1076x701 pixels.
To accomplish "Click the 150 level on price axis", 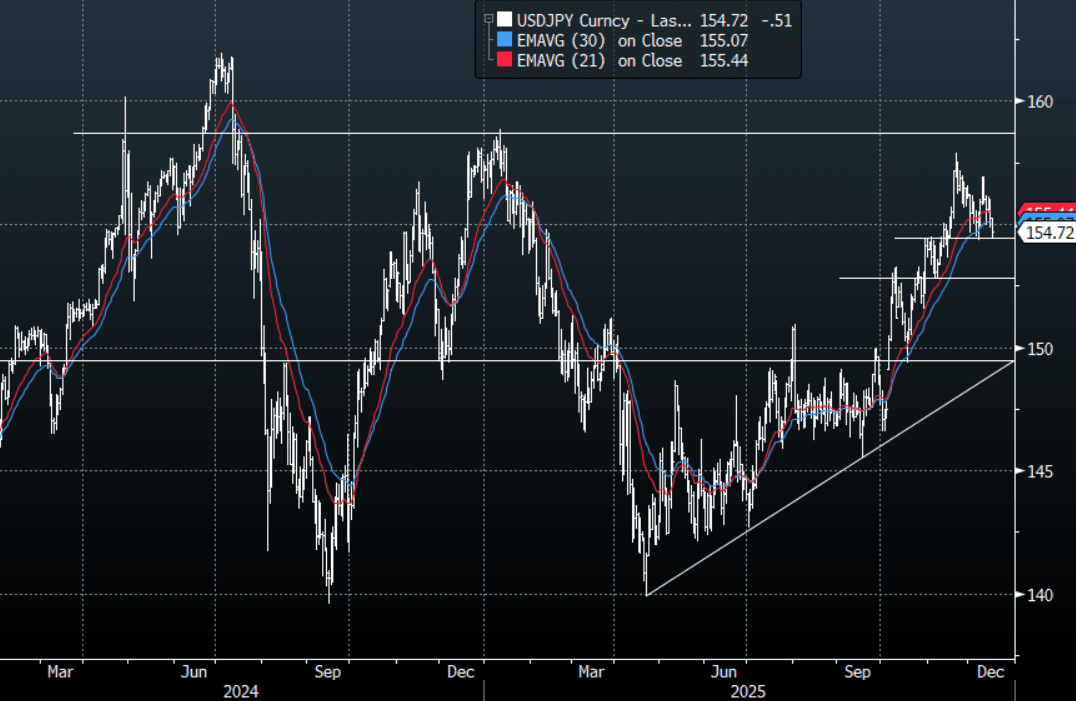I will 1041,348.
